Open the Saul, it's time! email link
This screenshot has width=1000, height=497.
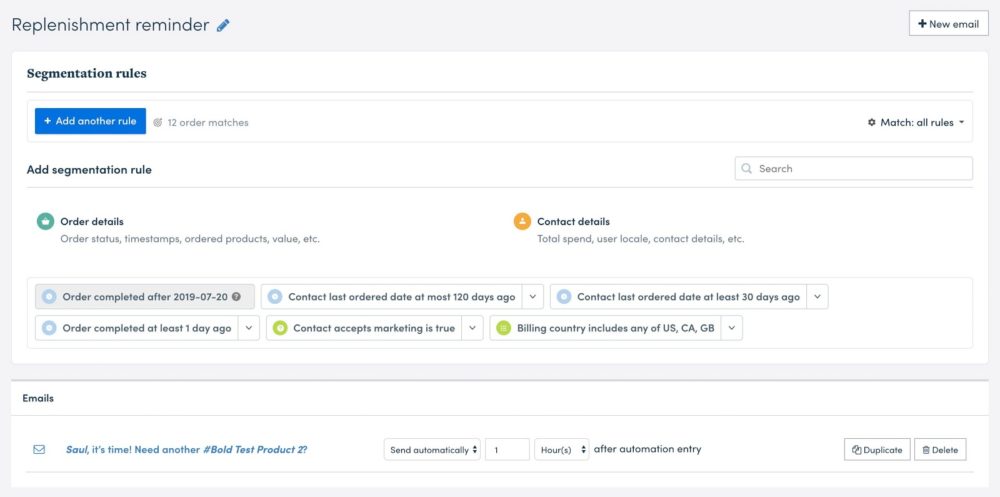[x=186, y=449]
